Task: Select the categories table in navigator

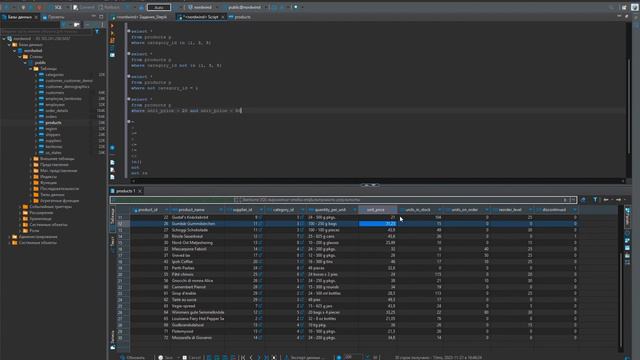Action: [54, 75]
